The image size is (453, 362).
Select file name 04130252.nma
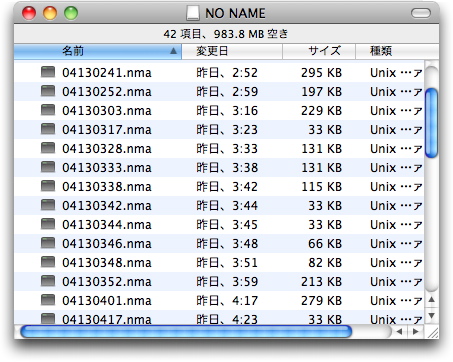(x=107, y=92)
